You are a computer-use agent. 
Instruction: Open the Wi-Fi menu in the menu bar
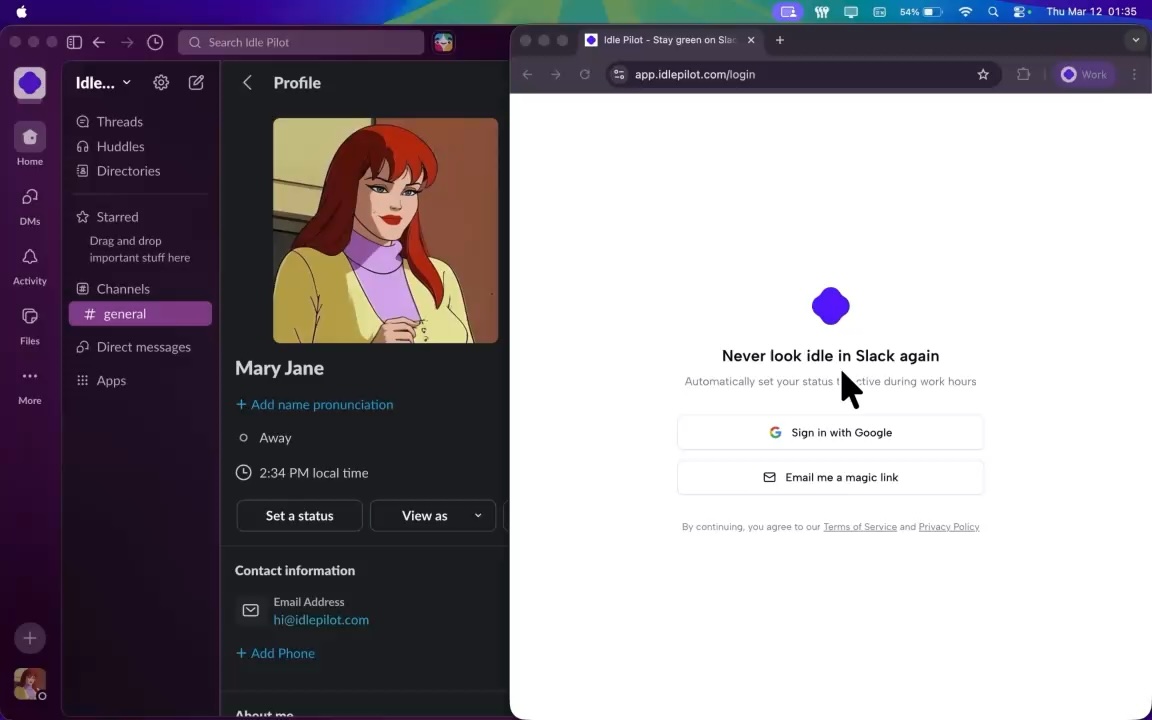coord(966,12)
